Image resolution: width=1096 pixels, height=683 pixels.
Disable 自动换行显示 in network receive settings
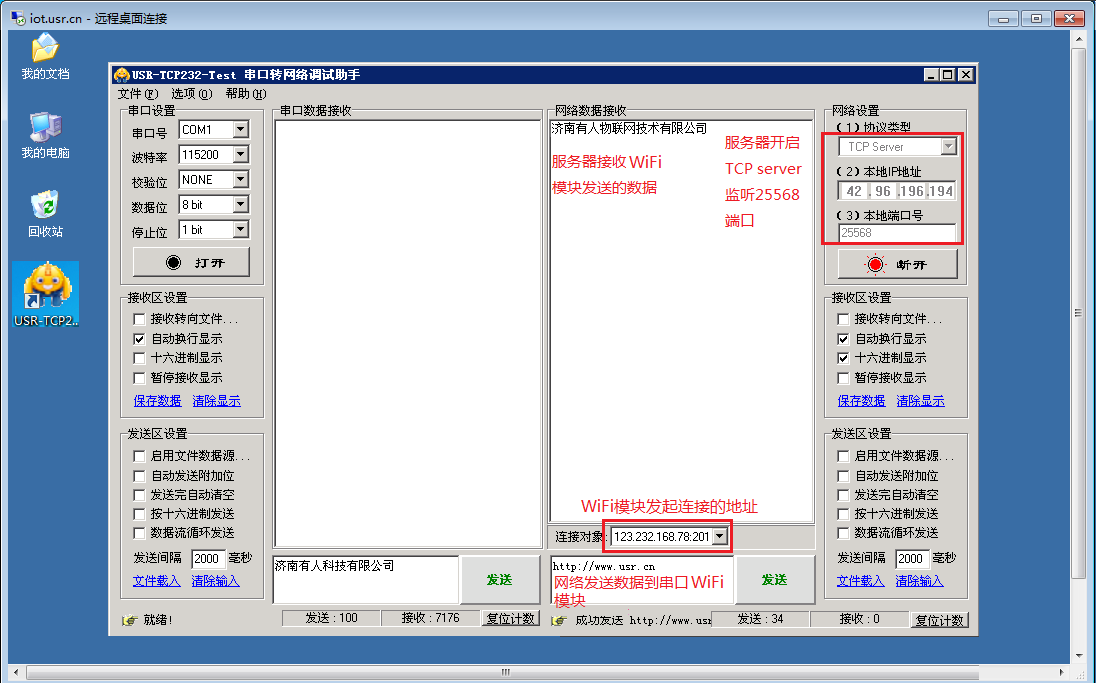(843, 337)
